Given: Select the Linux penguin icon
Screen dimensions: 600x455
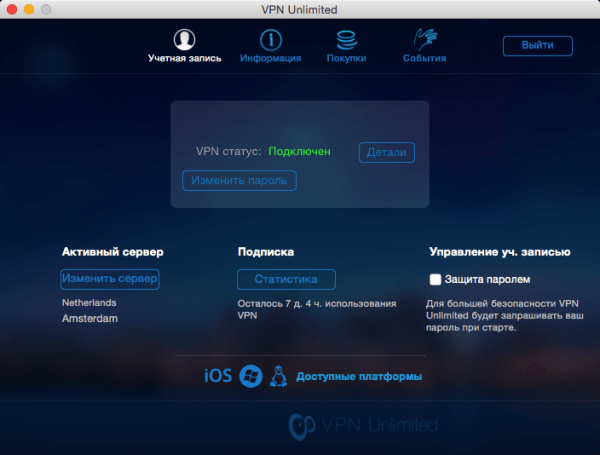Looking at the screenshot, I should (x=279, y=376).
